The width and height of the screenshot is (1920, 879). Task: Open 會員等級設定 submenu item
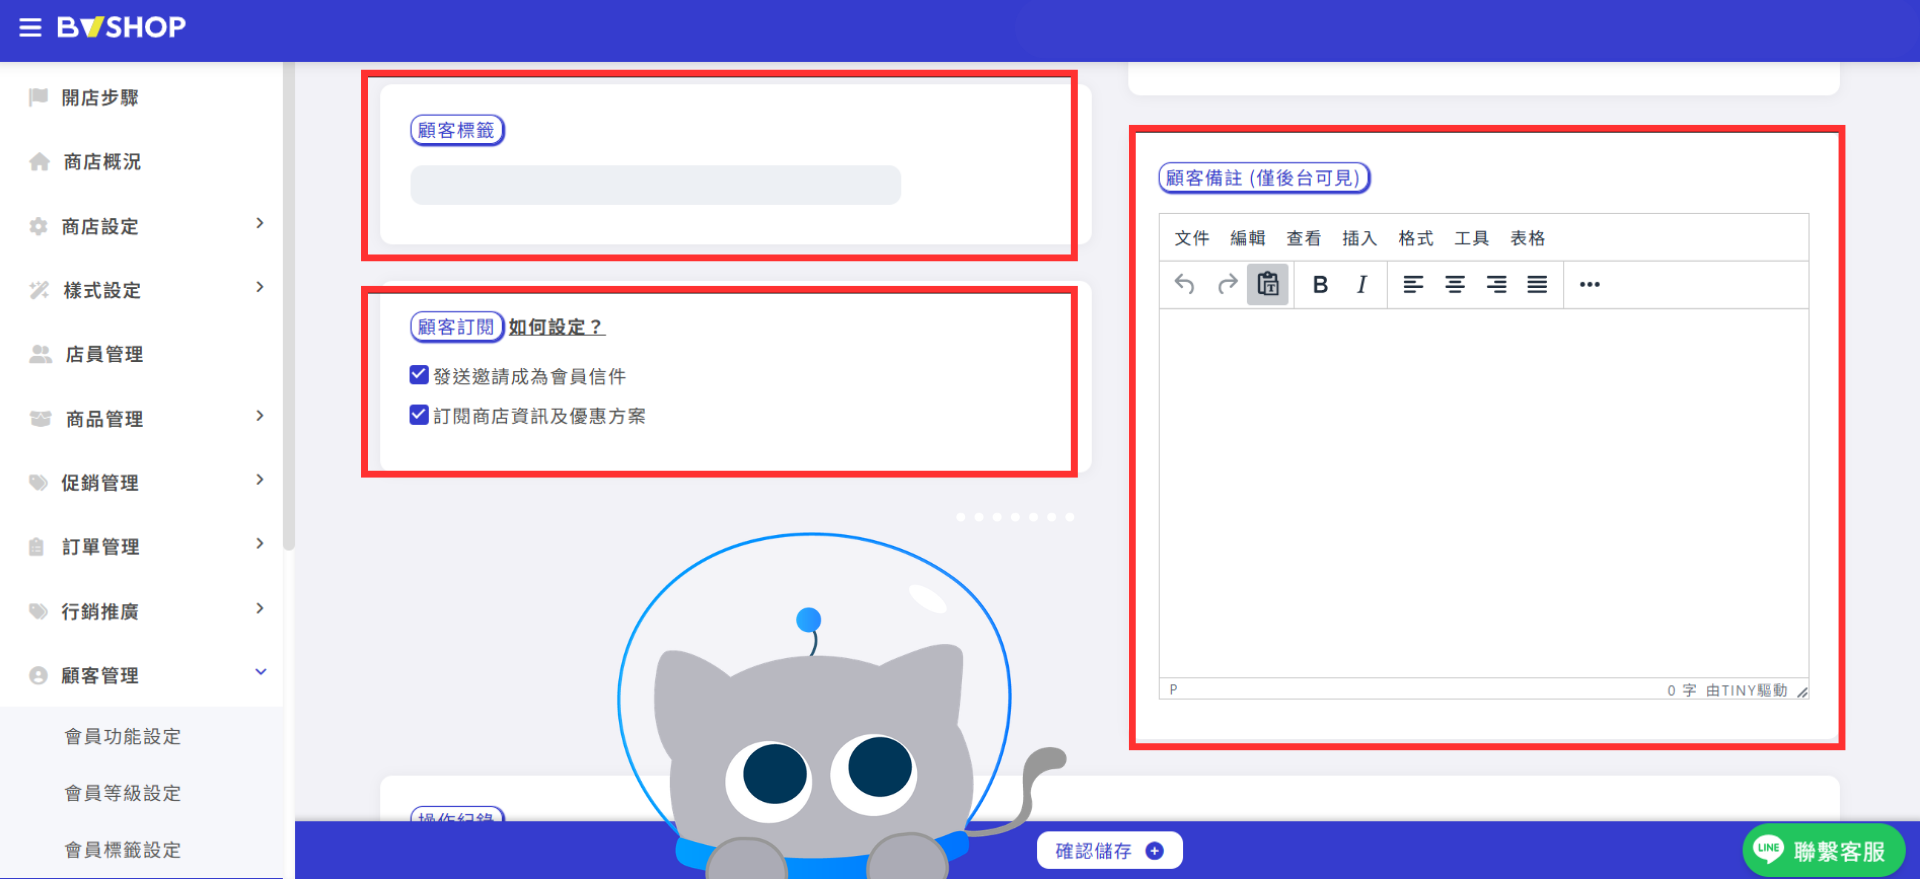(123, 793)
